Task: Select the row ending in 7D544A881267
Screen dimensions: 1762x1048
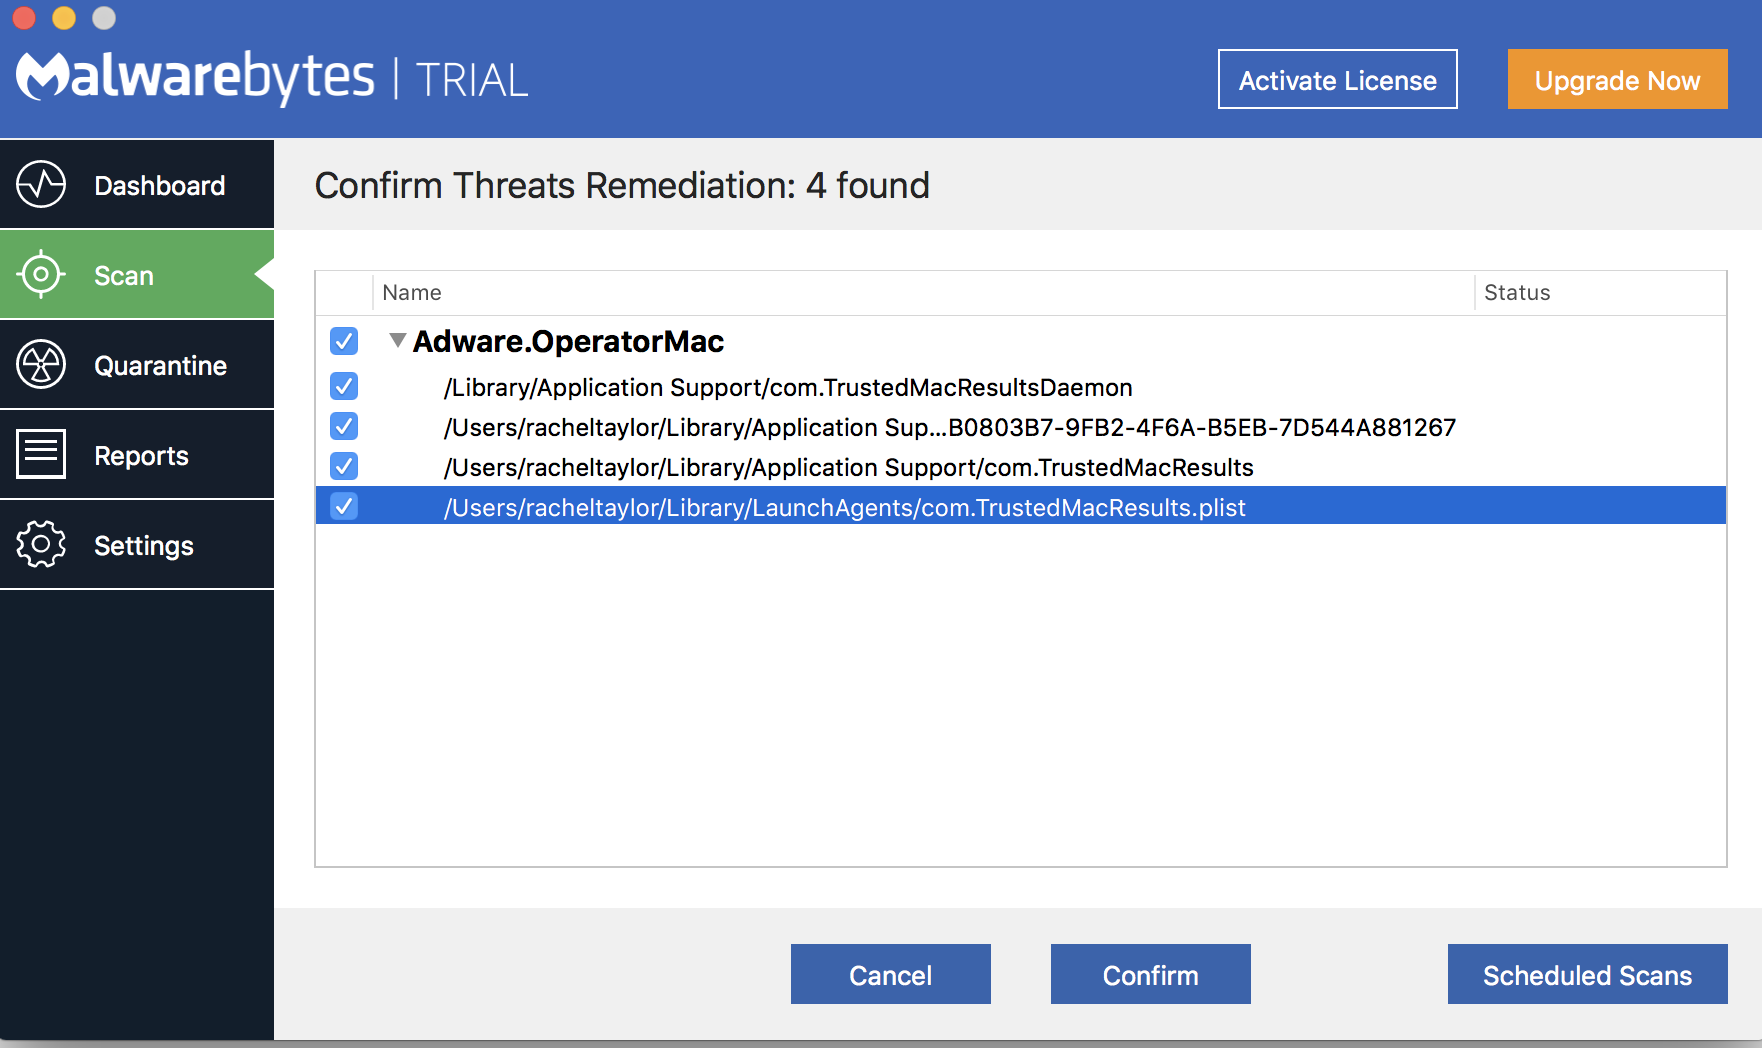Action: pos(1021,427)
